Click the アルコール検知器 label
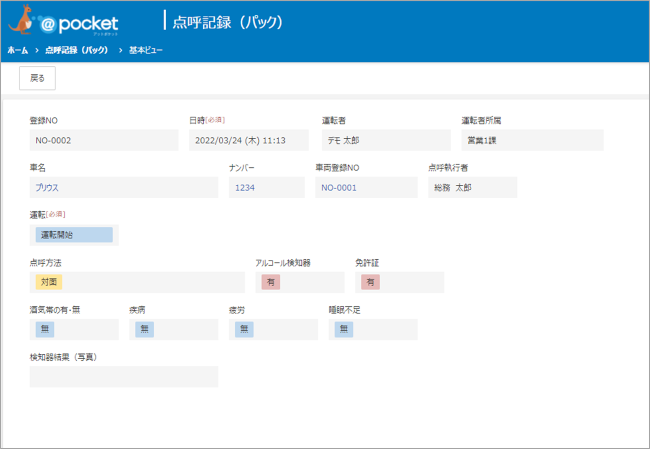Image resolution: width=650 pixels, height=449 pixels. (x=283, y=263)
